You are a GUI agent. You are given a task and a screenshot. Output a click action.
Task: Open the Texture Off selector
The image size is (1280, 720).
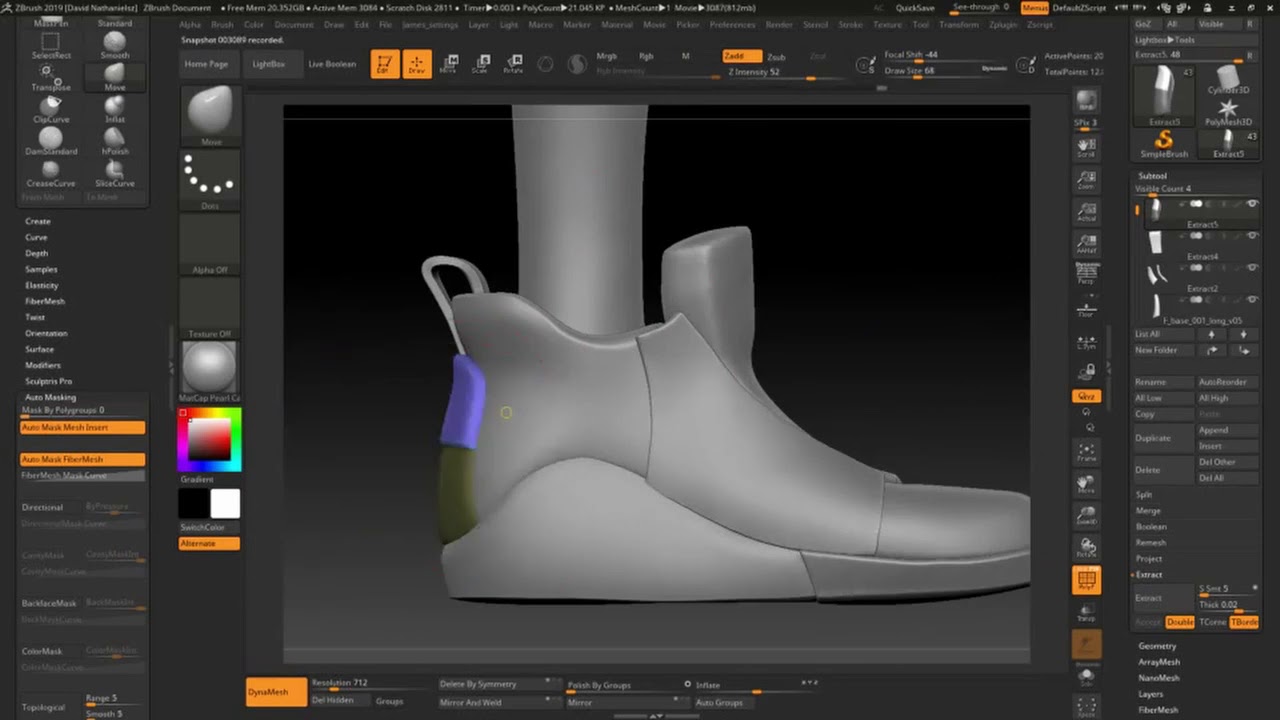coord(211,309)
